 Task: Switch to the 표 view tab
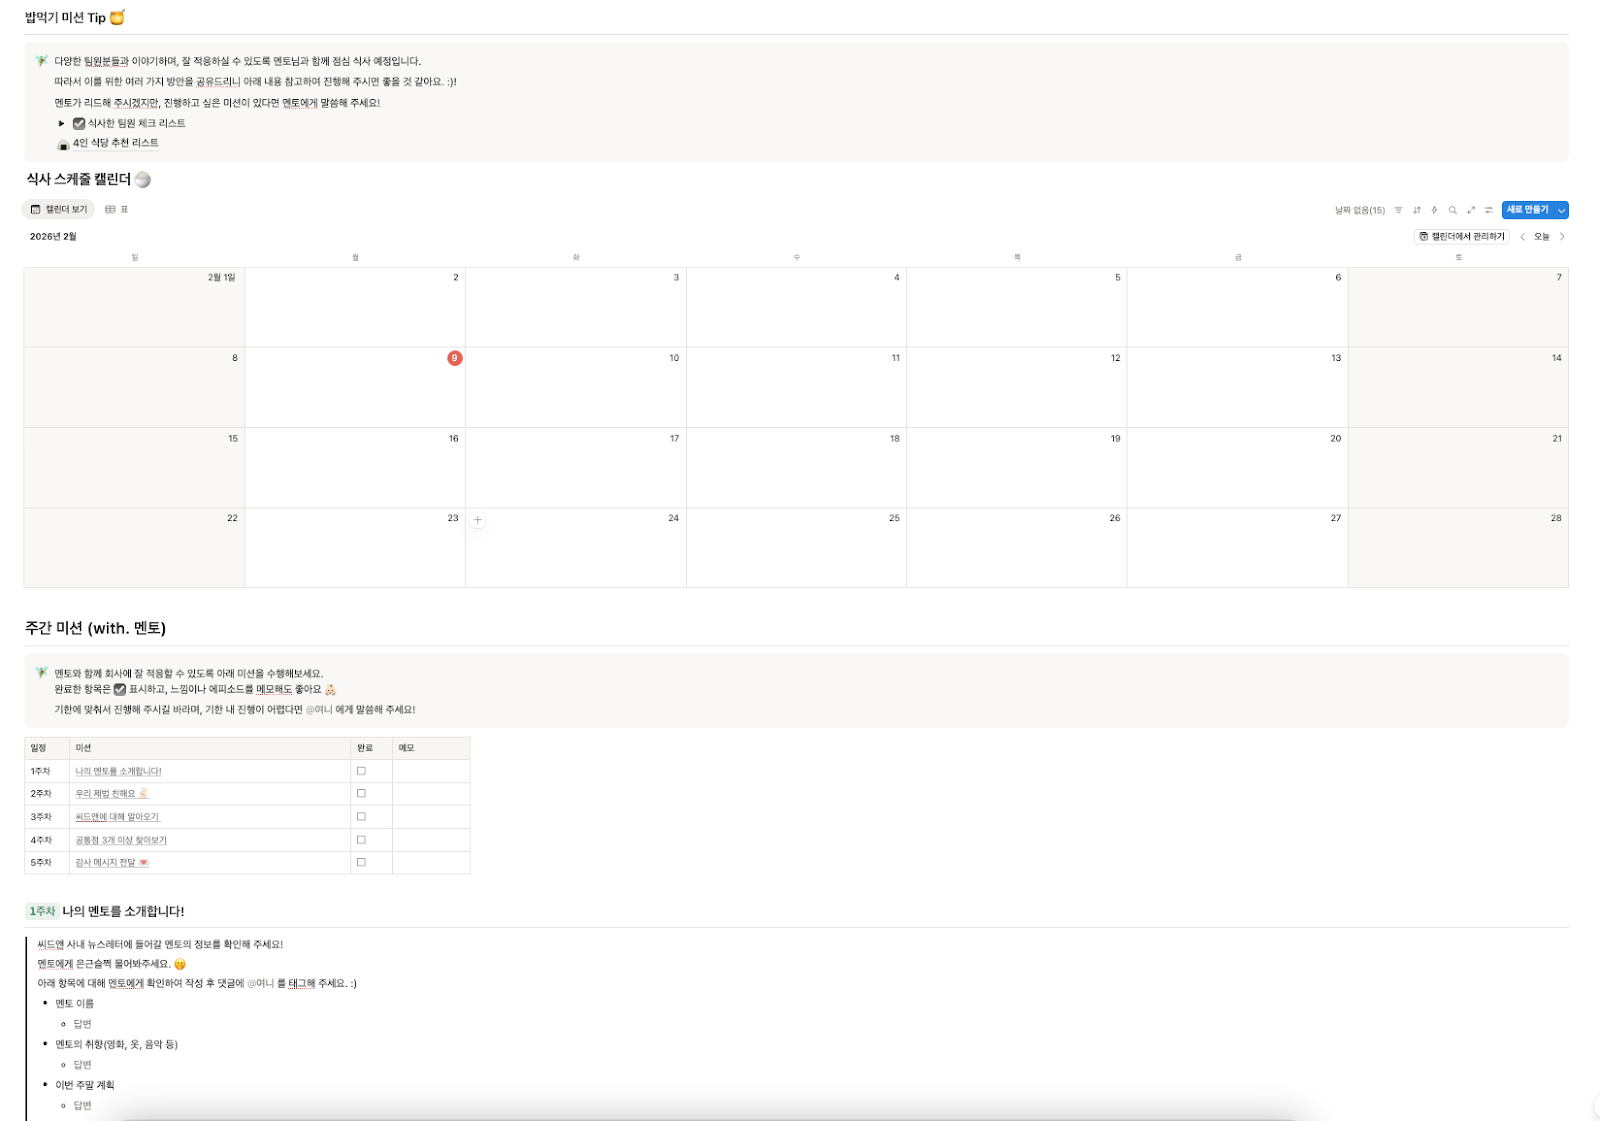coord(122,209)
